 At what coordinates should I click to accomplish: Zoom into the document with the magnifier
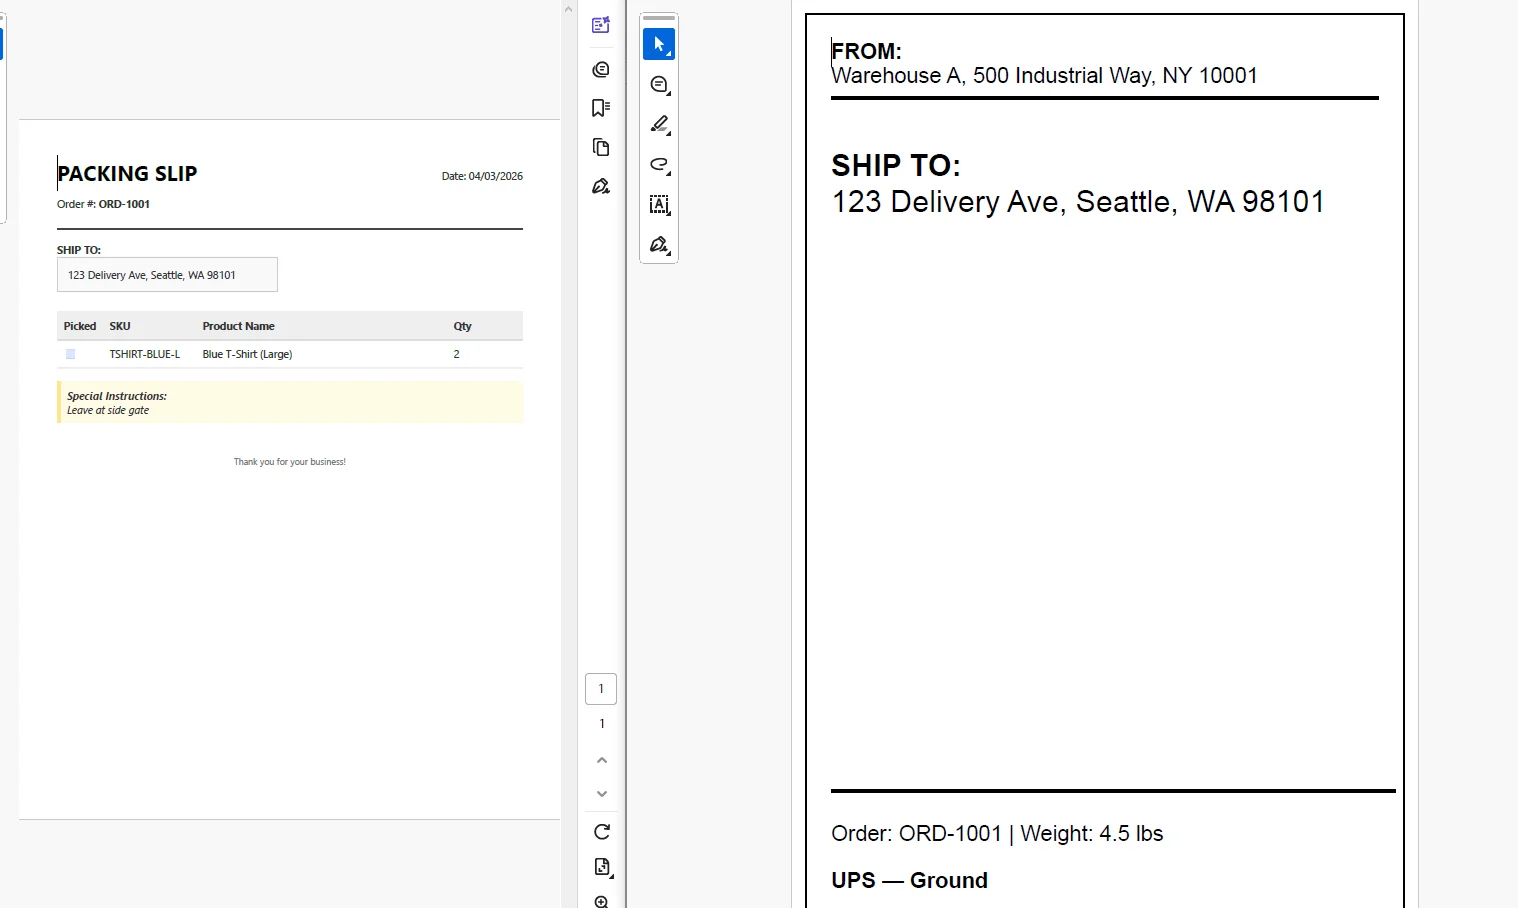tap(601, 901)
